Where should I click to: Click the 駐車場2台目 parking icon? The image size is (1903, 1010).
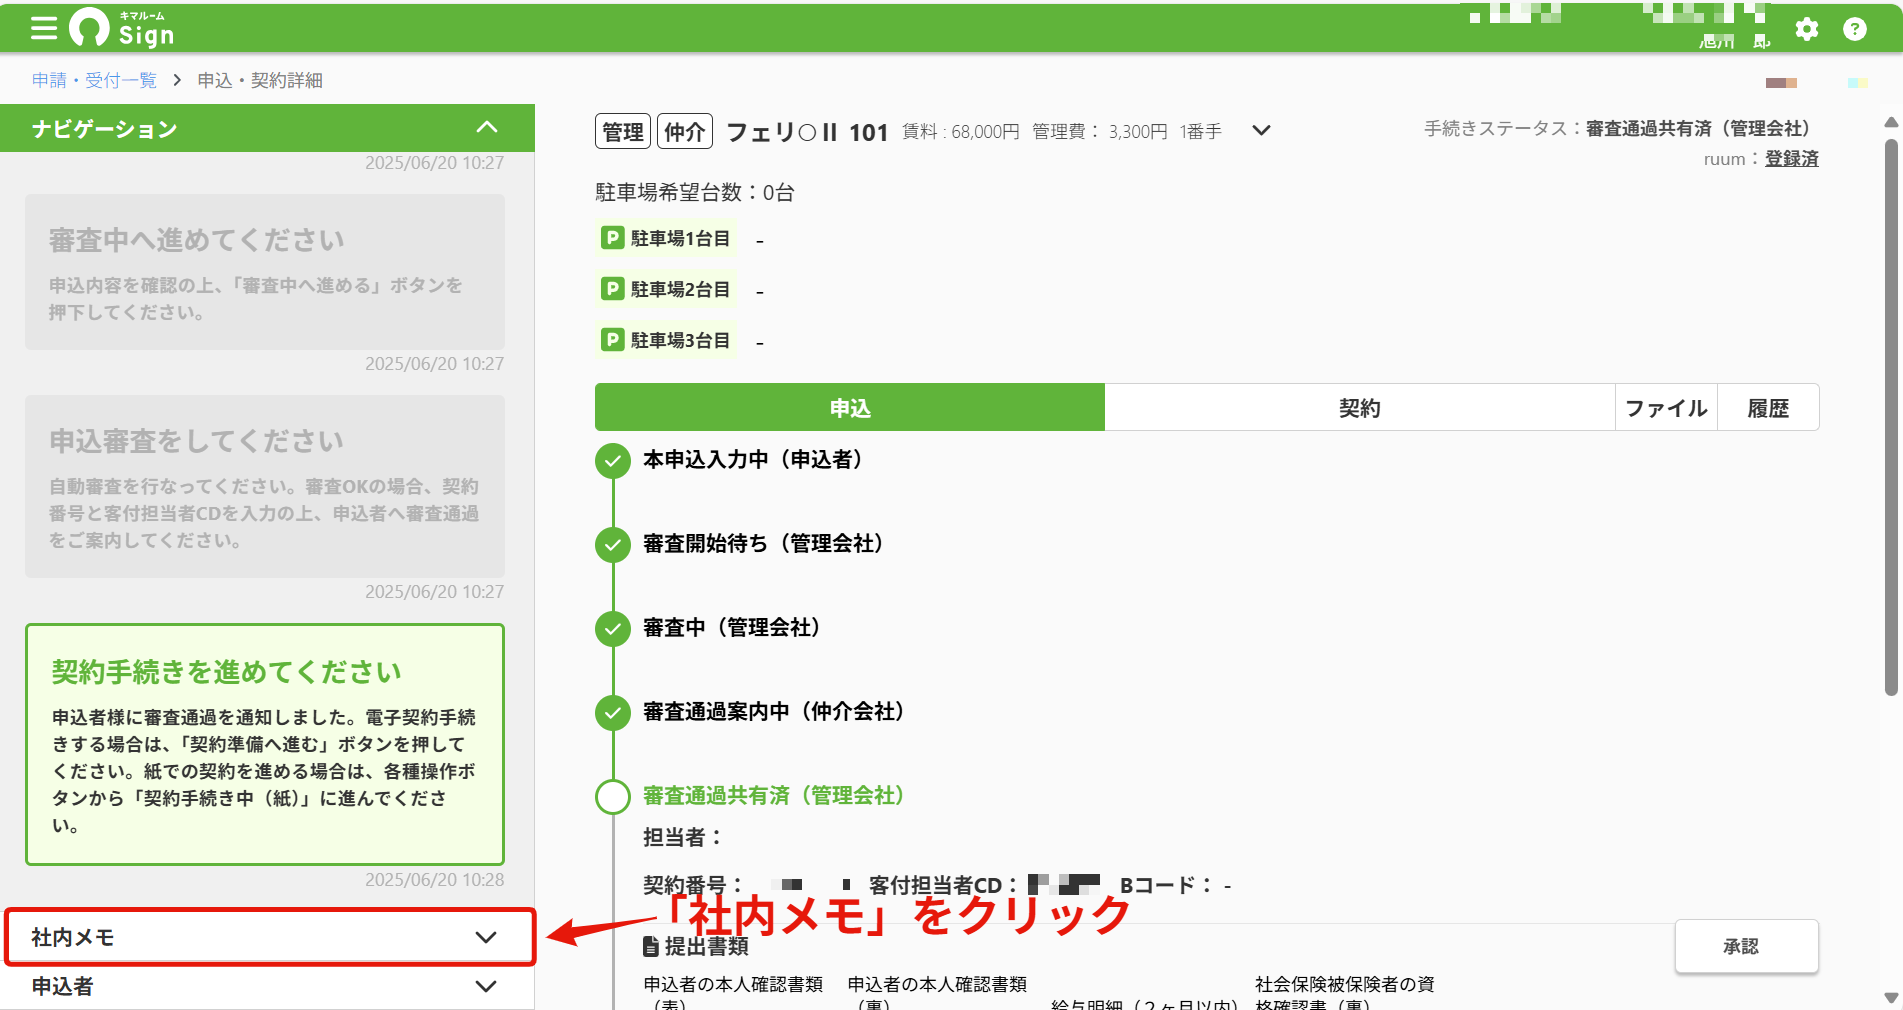pyautogui.click(x=612, y=289)
